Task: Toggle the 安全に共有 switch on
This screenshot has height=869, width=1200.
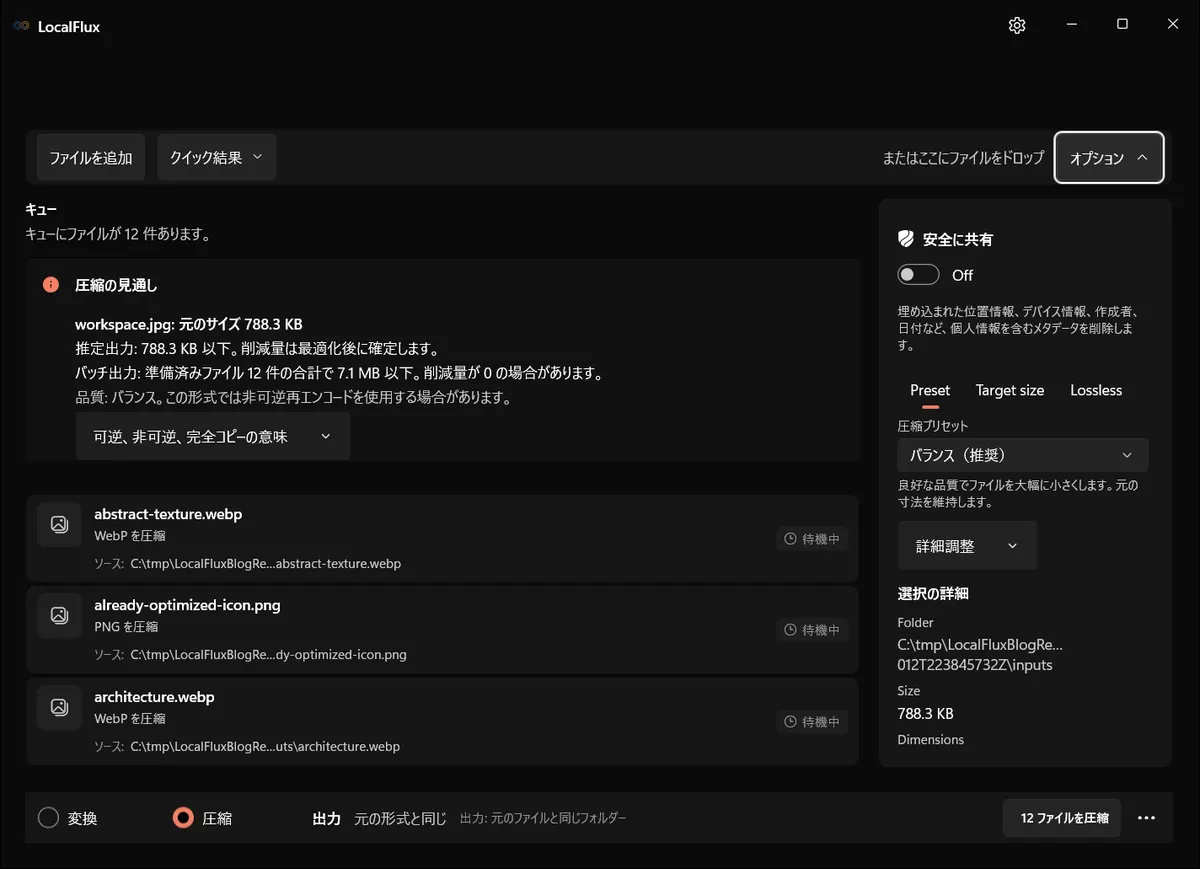Action: [x=919, y=275]
